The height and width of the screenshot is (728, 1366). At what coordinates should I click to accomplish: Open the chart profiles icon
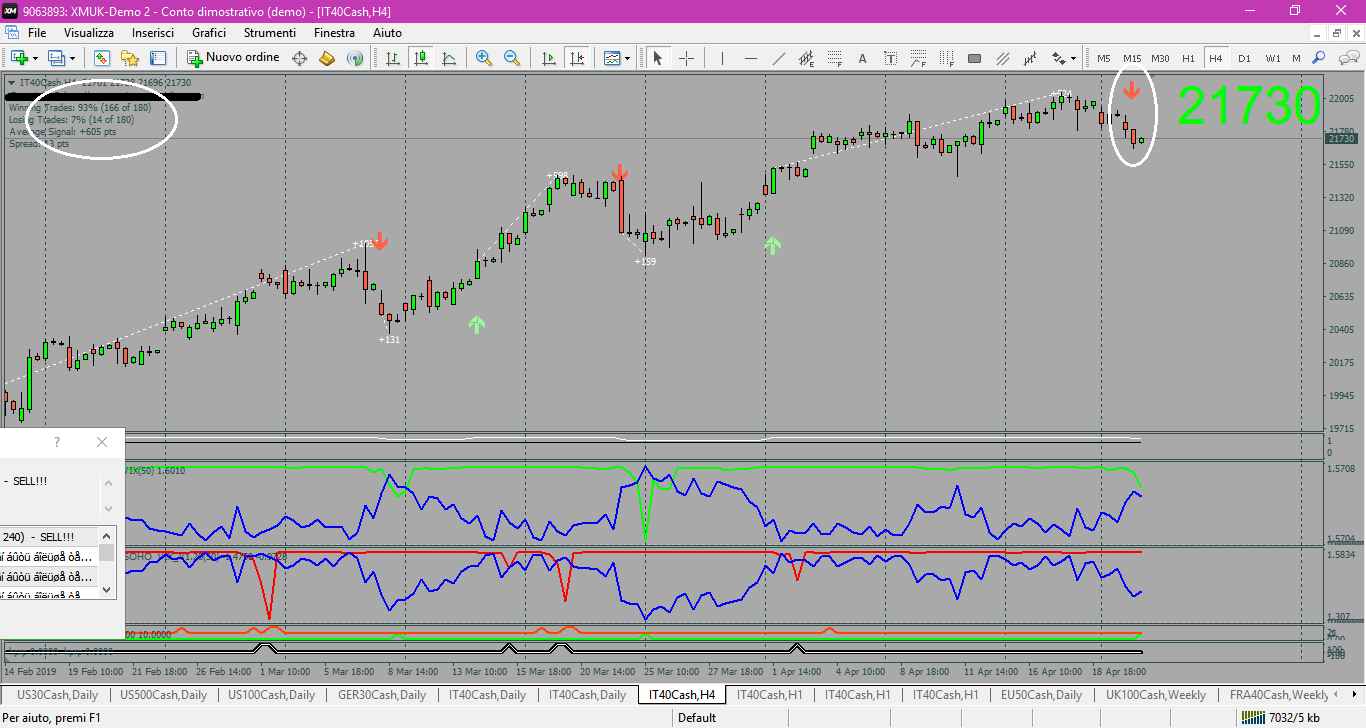57,58
